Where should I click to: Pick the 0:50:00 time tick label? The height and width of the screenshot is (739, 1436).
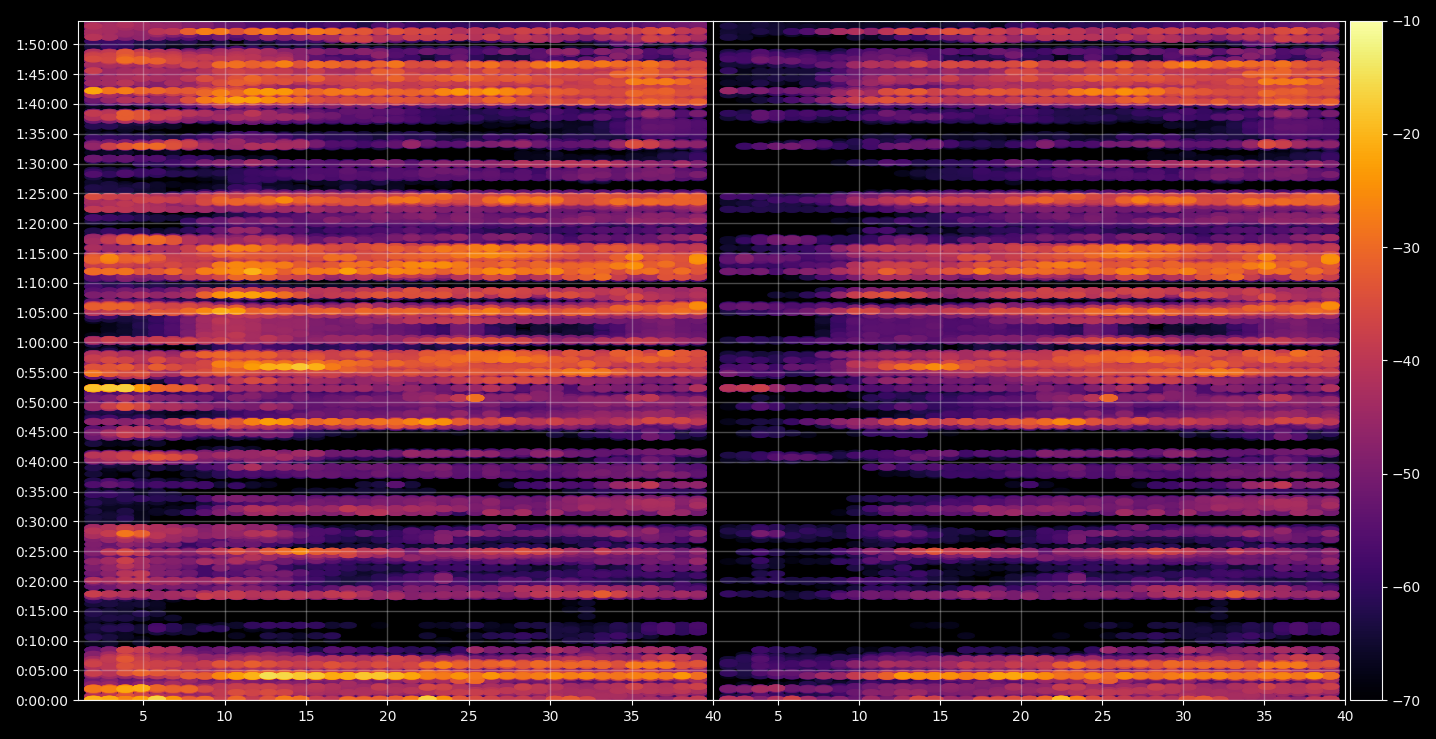[42, 403]
